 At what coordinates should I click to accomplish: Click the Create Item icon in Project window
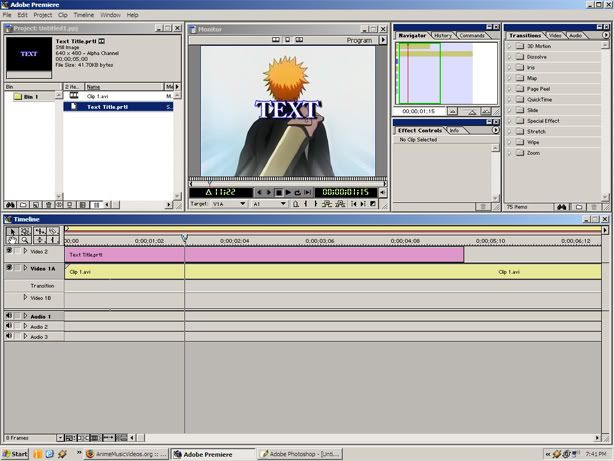point(36,205)
